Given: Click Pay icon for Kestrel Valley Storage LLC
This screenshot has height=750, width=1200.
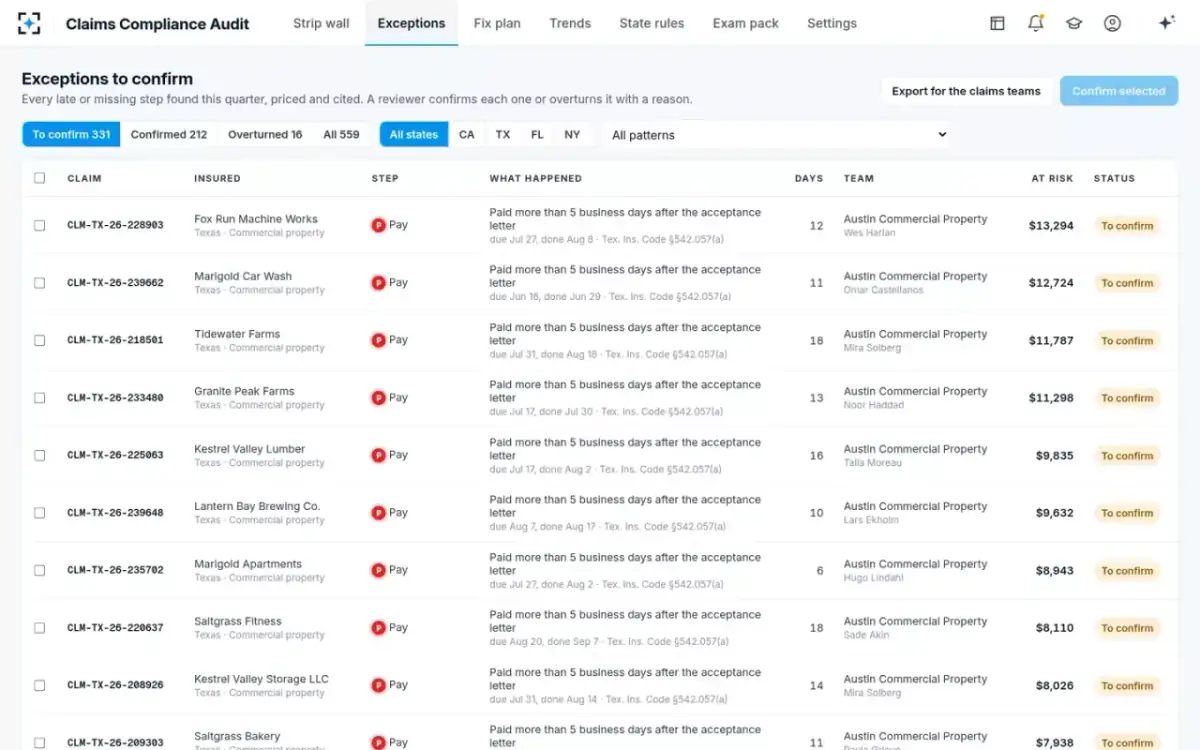Looking at the screenshot, I should click(x=378, y=685).
